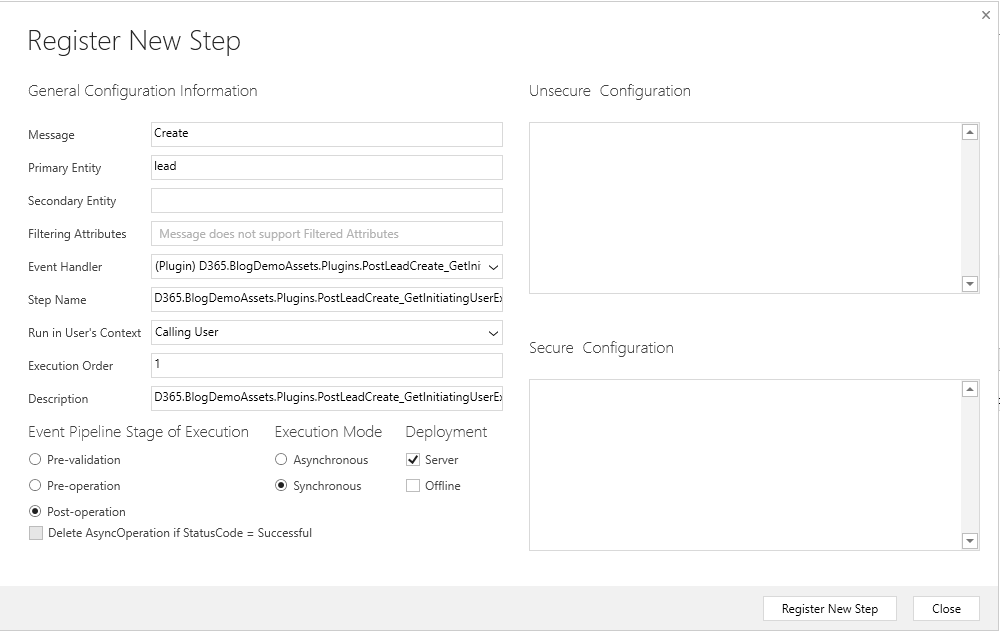Toggle the Server deployment checkbox
1000x632 pixels.
(413, 460)
